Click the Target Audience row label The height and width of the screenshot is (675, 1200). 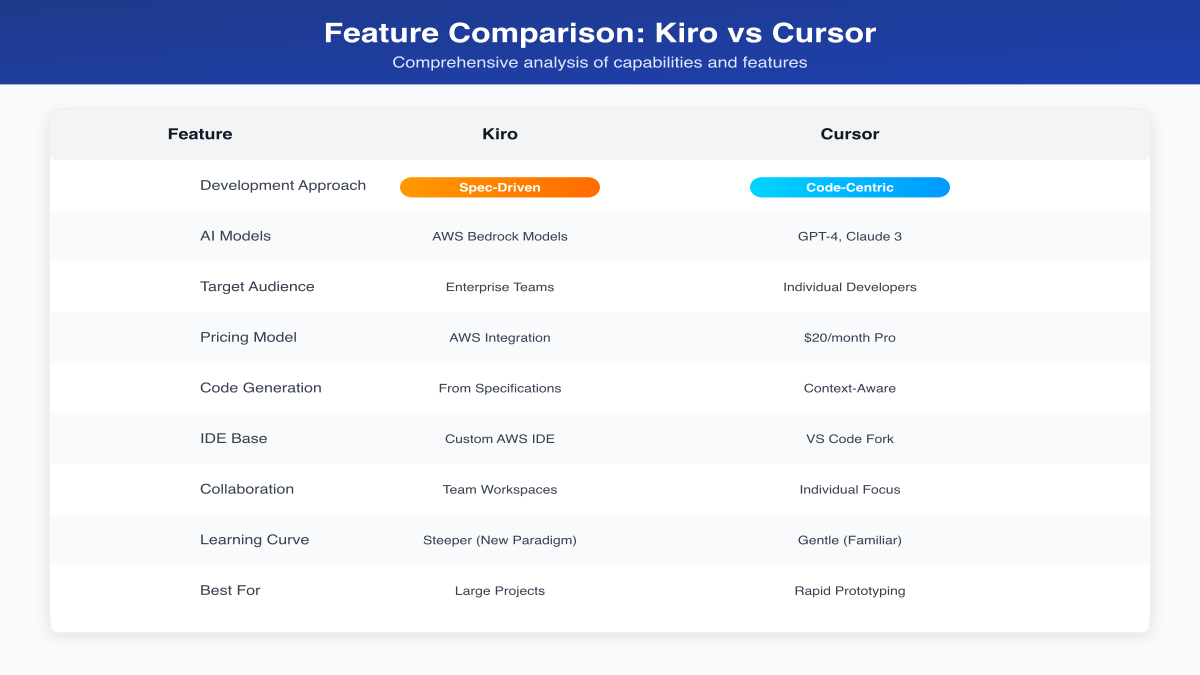click(257, 287)
